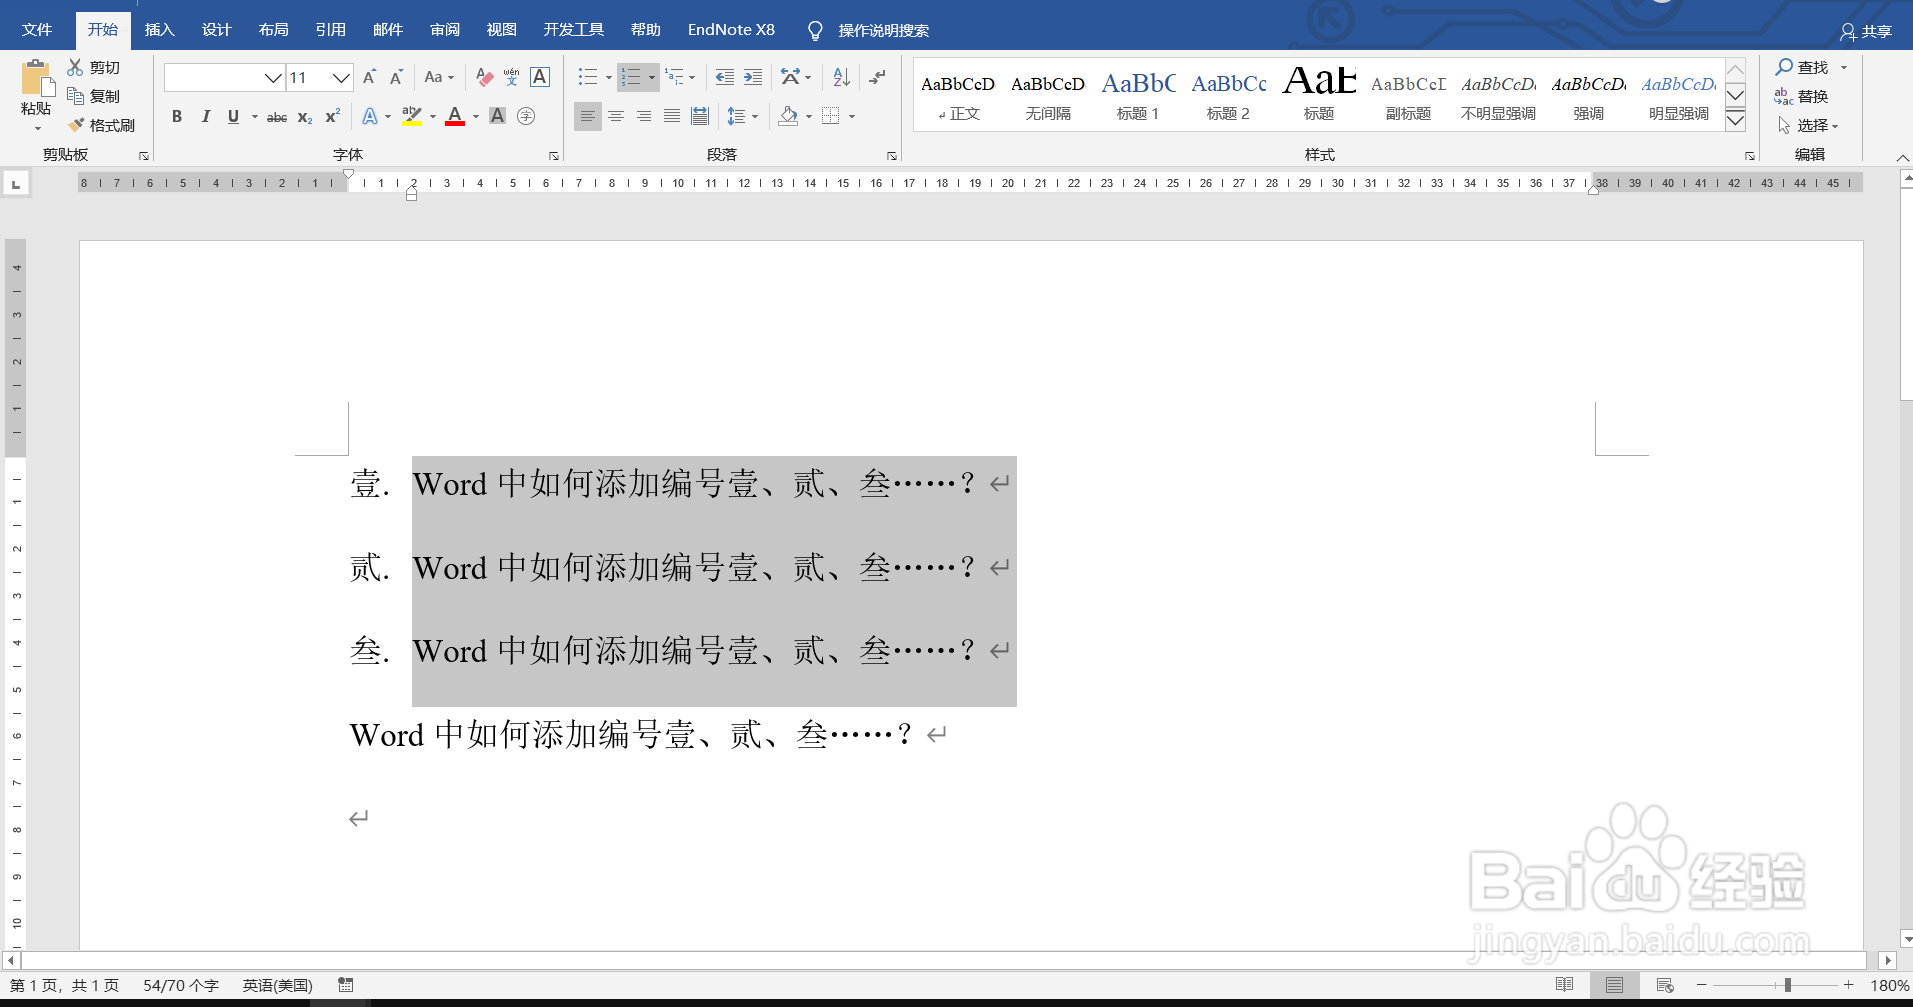Apply the 无间隔 style
The height and width of the screenshot is (1007, 1913).
coord(1048,96)
